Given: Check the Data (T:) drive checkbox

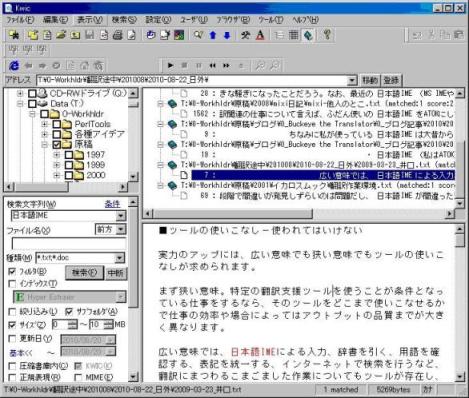Looking at the screenshot, I should click(x=32, y=104).
